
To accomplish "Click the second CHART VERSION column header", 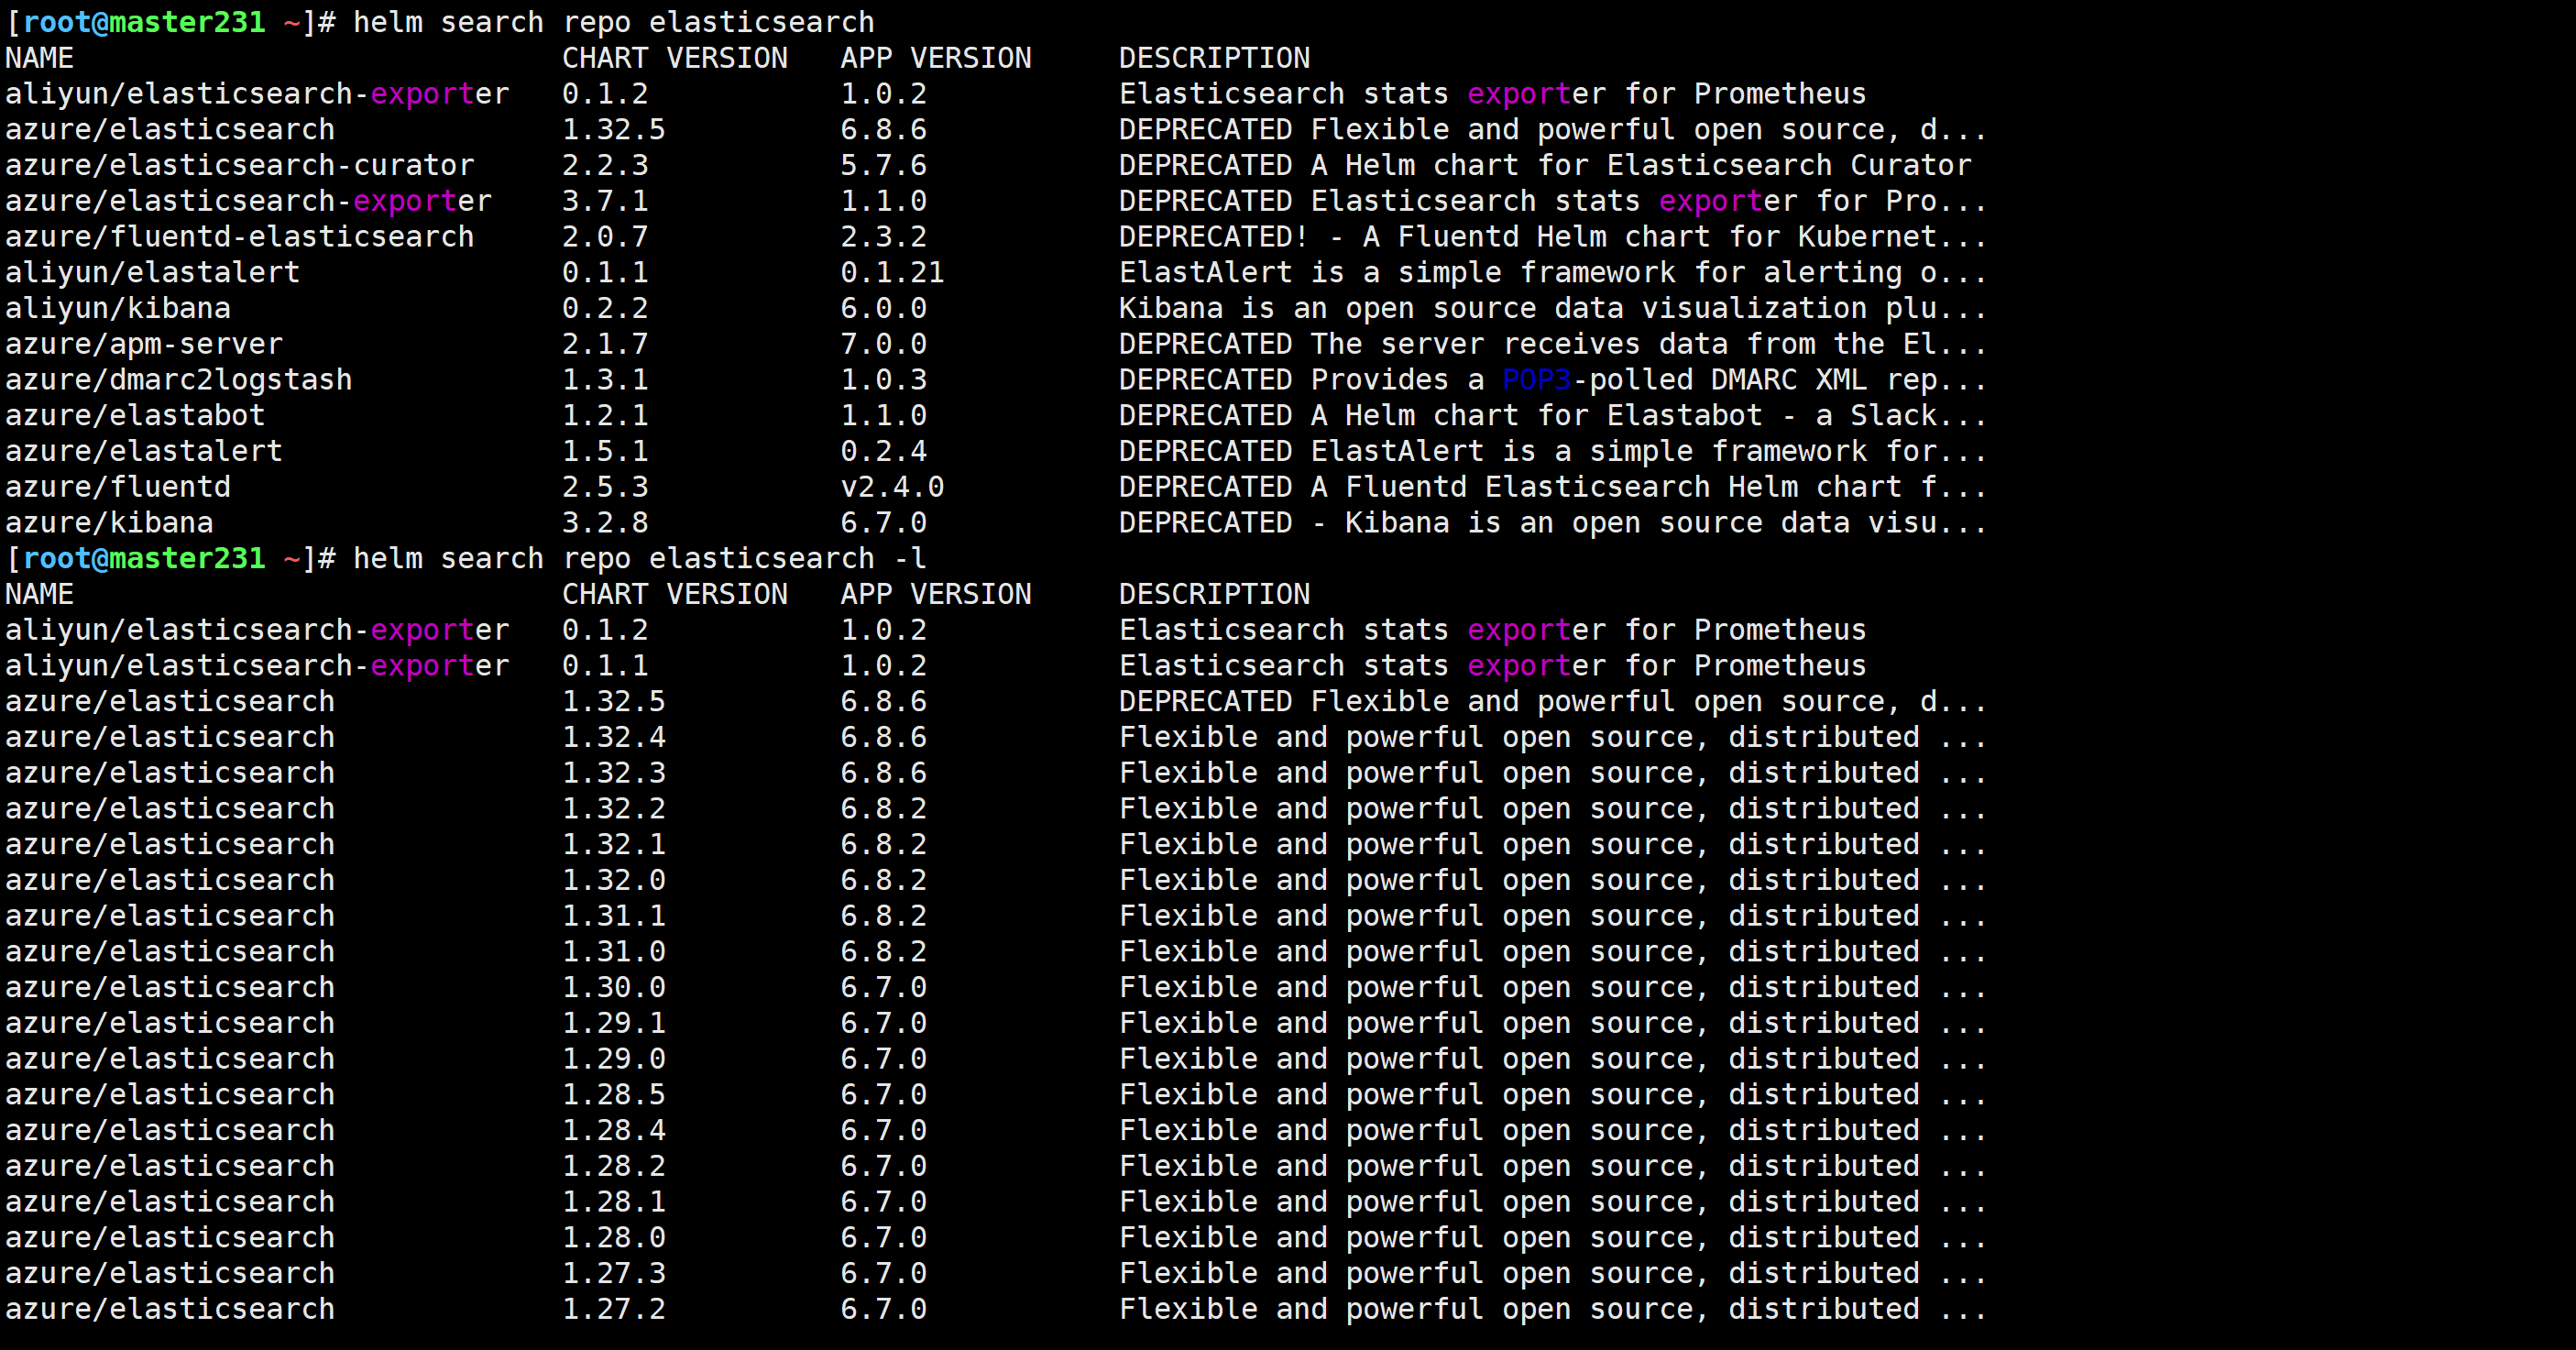I will point(675,594).
